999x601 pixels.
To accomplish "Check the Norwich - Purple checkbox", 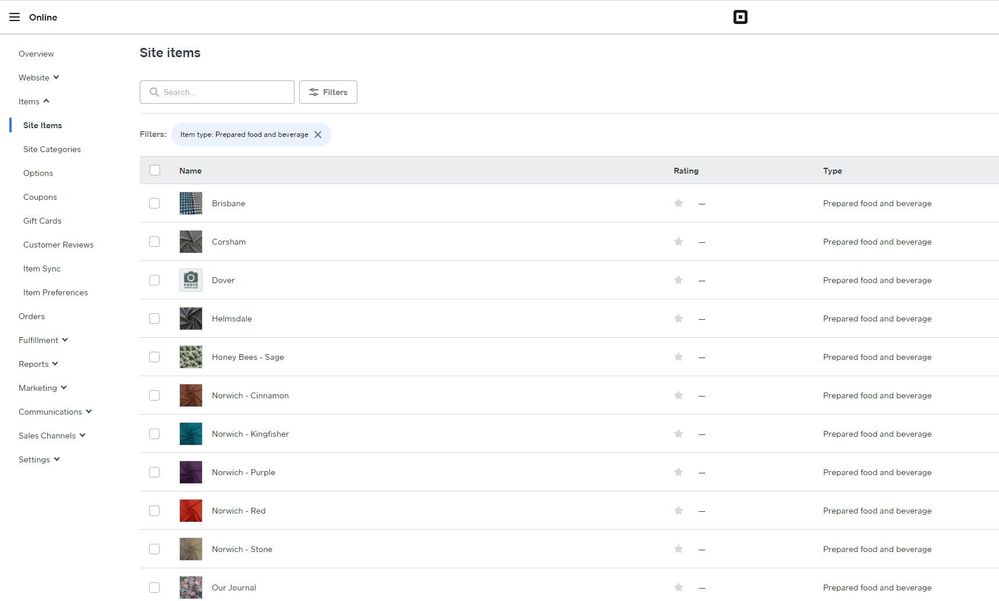I will click(x=154, y=472).
